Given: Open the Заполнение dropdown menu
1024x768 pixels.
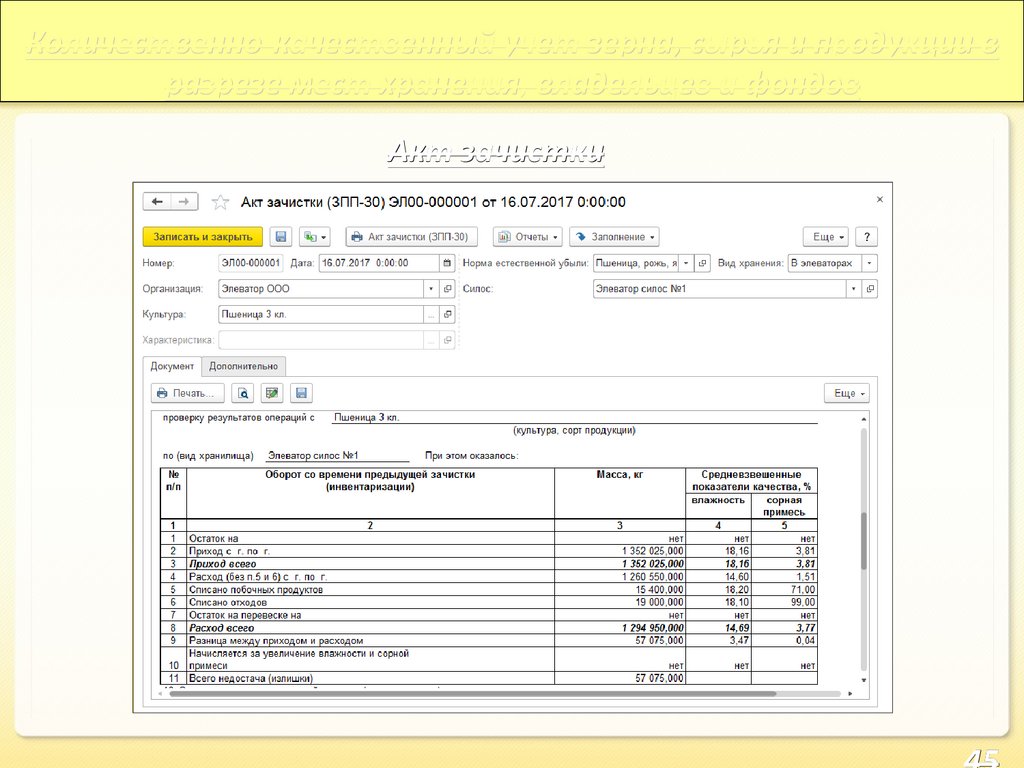Looking at the screenshot, I should pyautogui.click(x=614, y=237).
